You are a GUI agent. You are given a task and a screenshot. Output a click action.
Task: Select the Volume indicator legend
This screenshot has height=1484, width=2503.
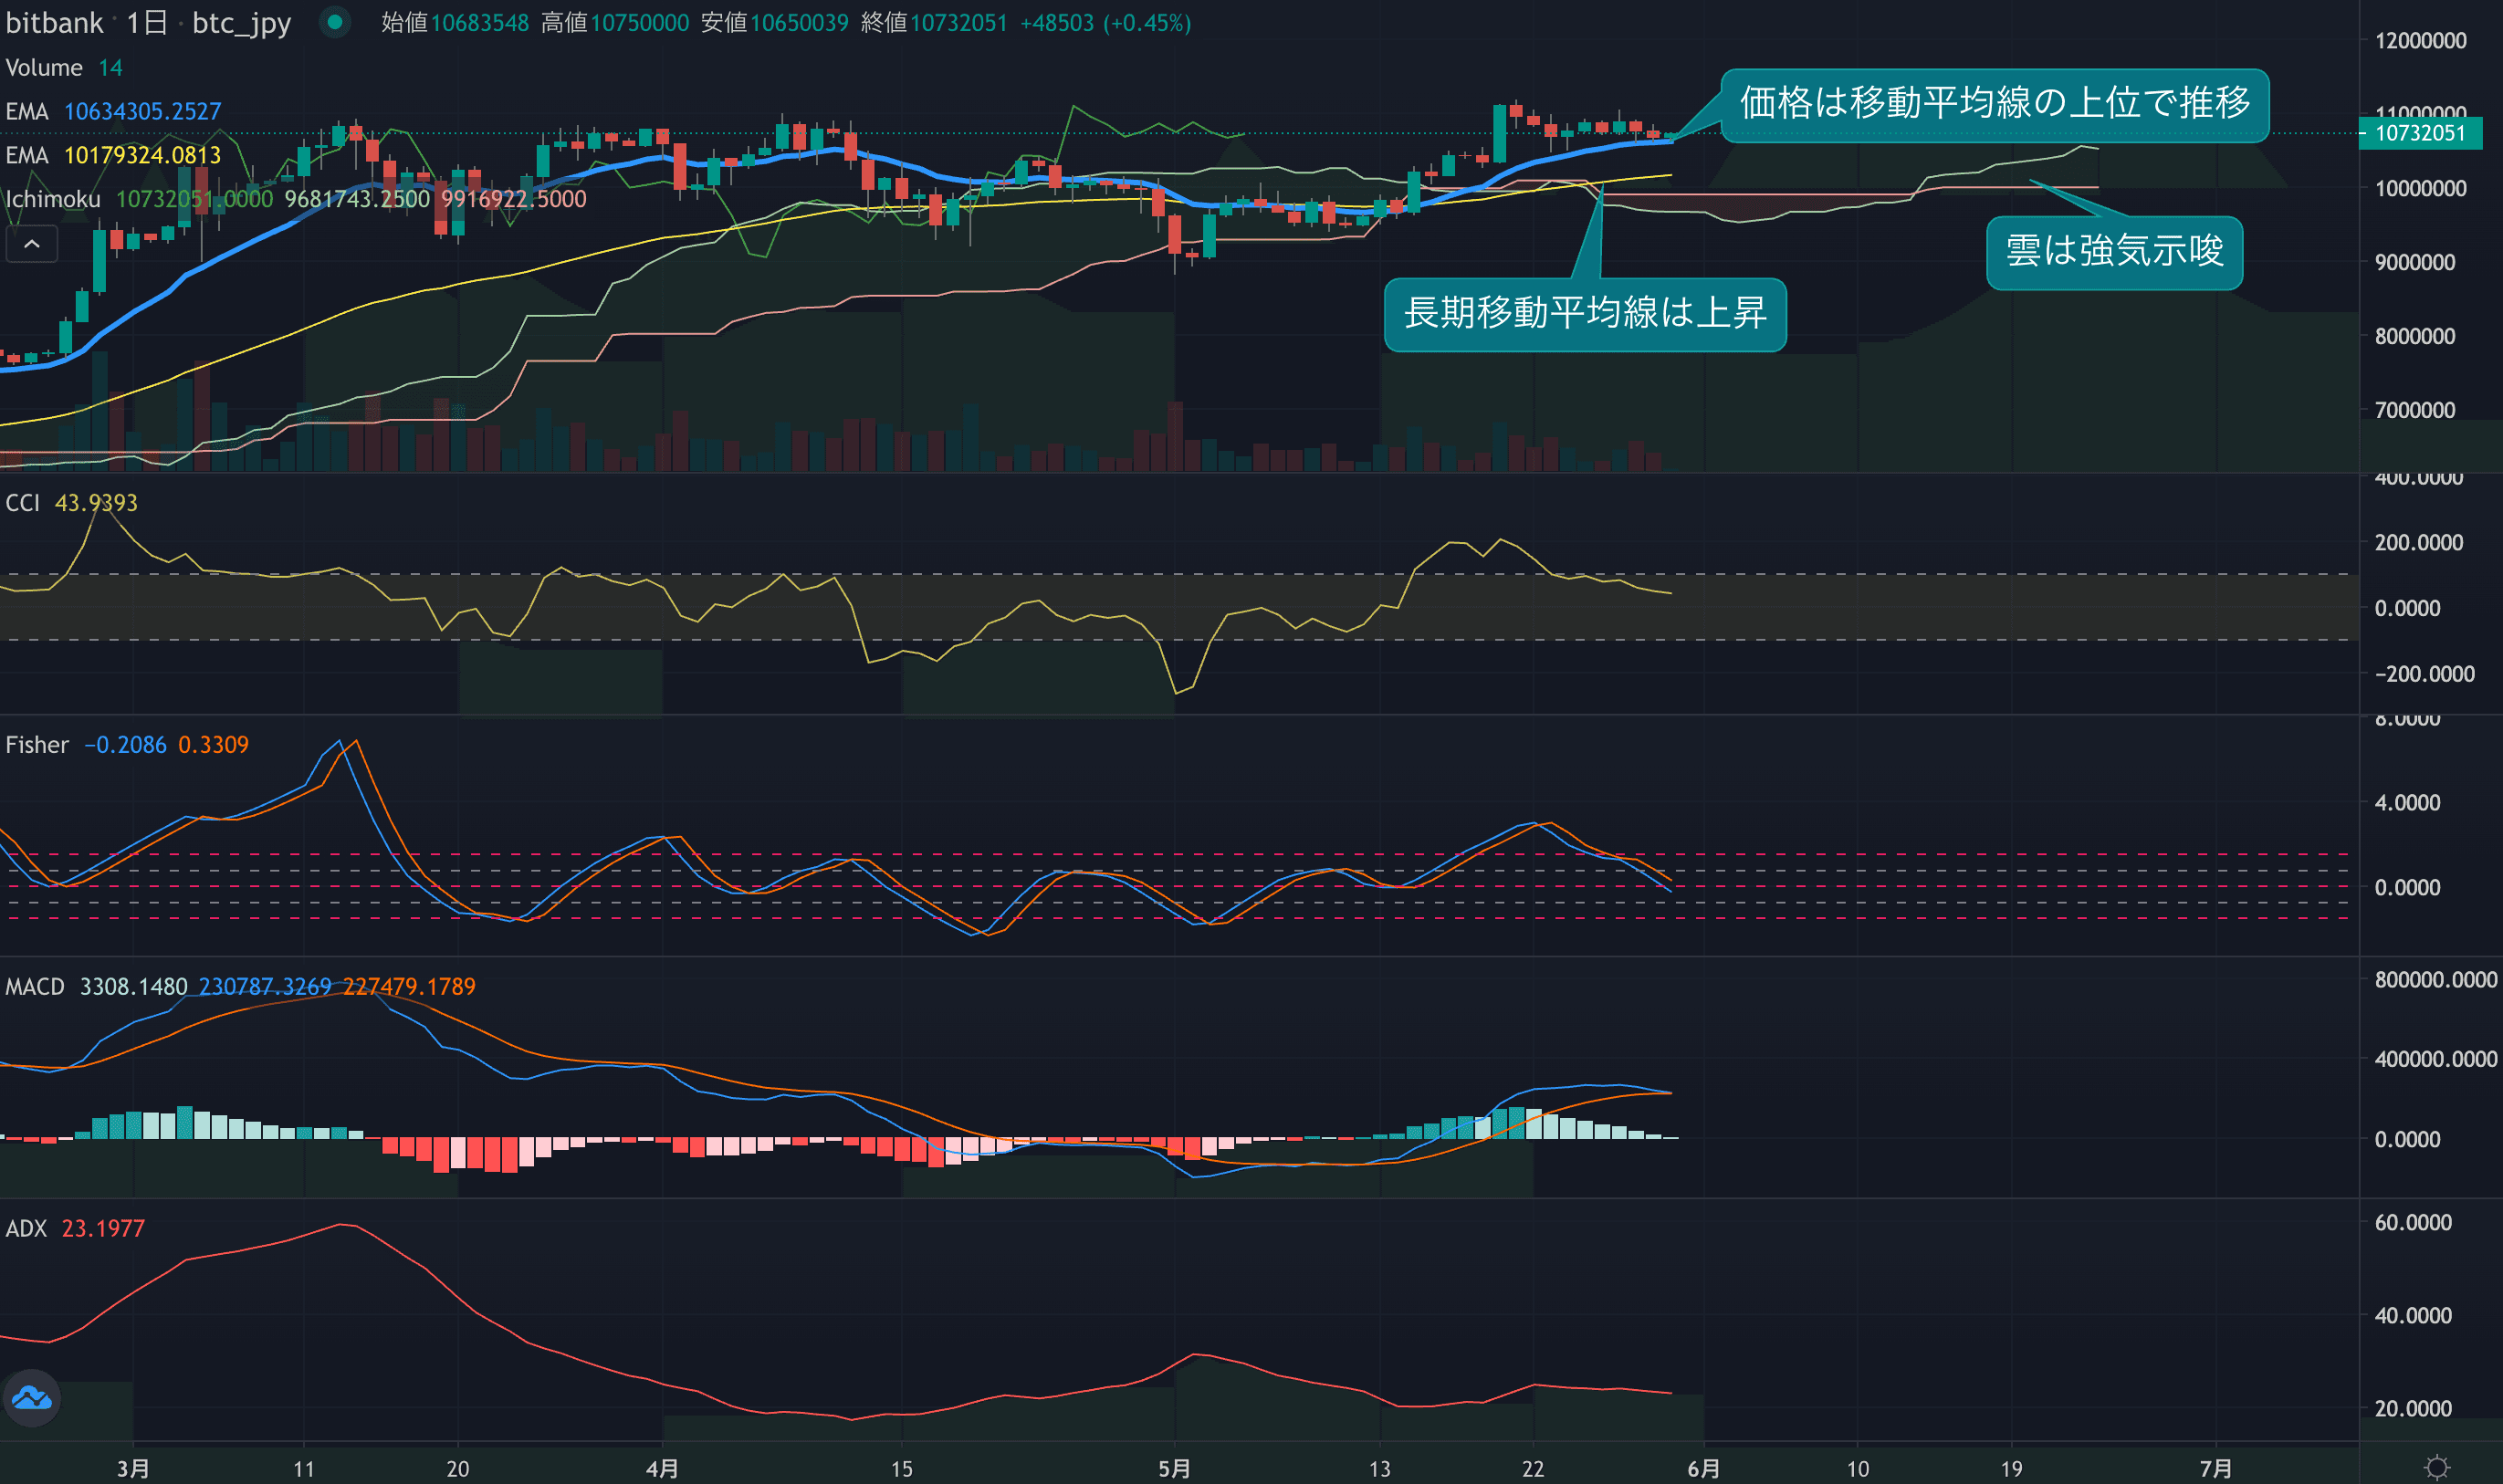tap(44, 68)
